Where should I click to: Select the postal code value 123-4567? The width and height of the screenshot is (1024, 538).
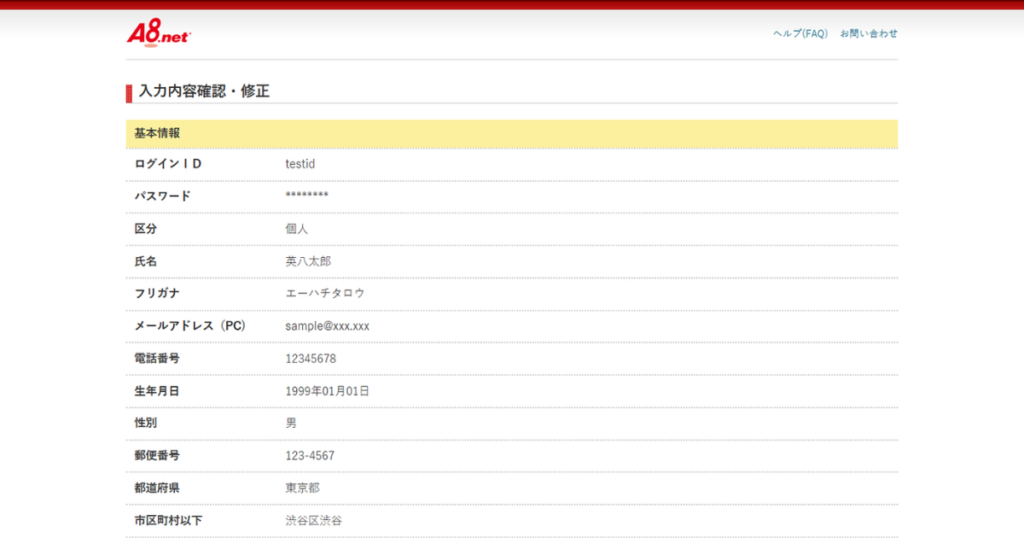310,456
